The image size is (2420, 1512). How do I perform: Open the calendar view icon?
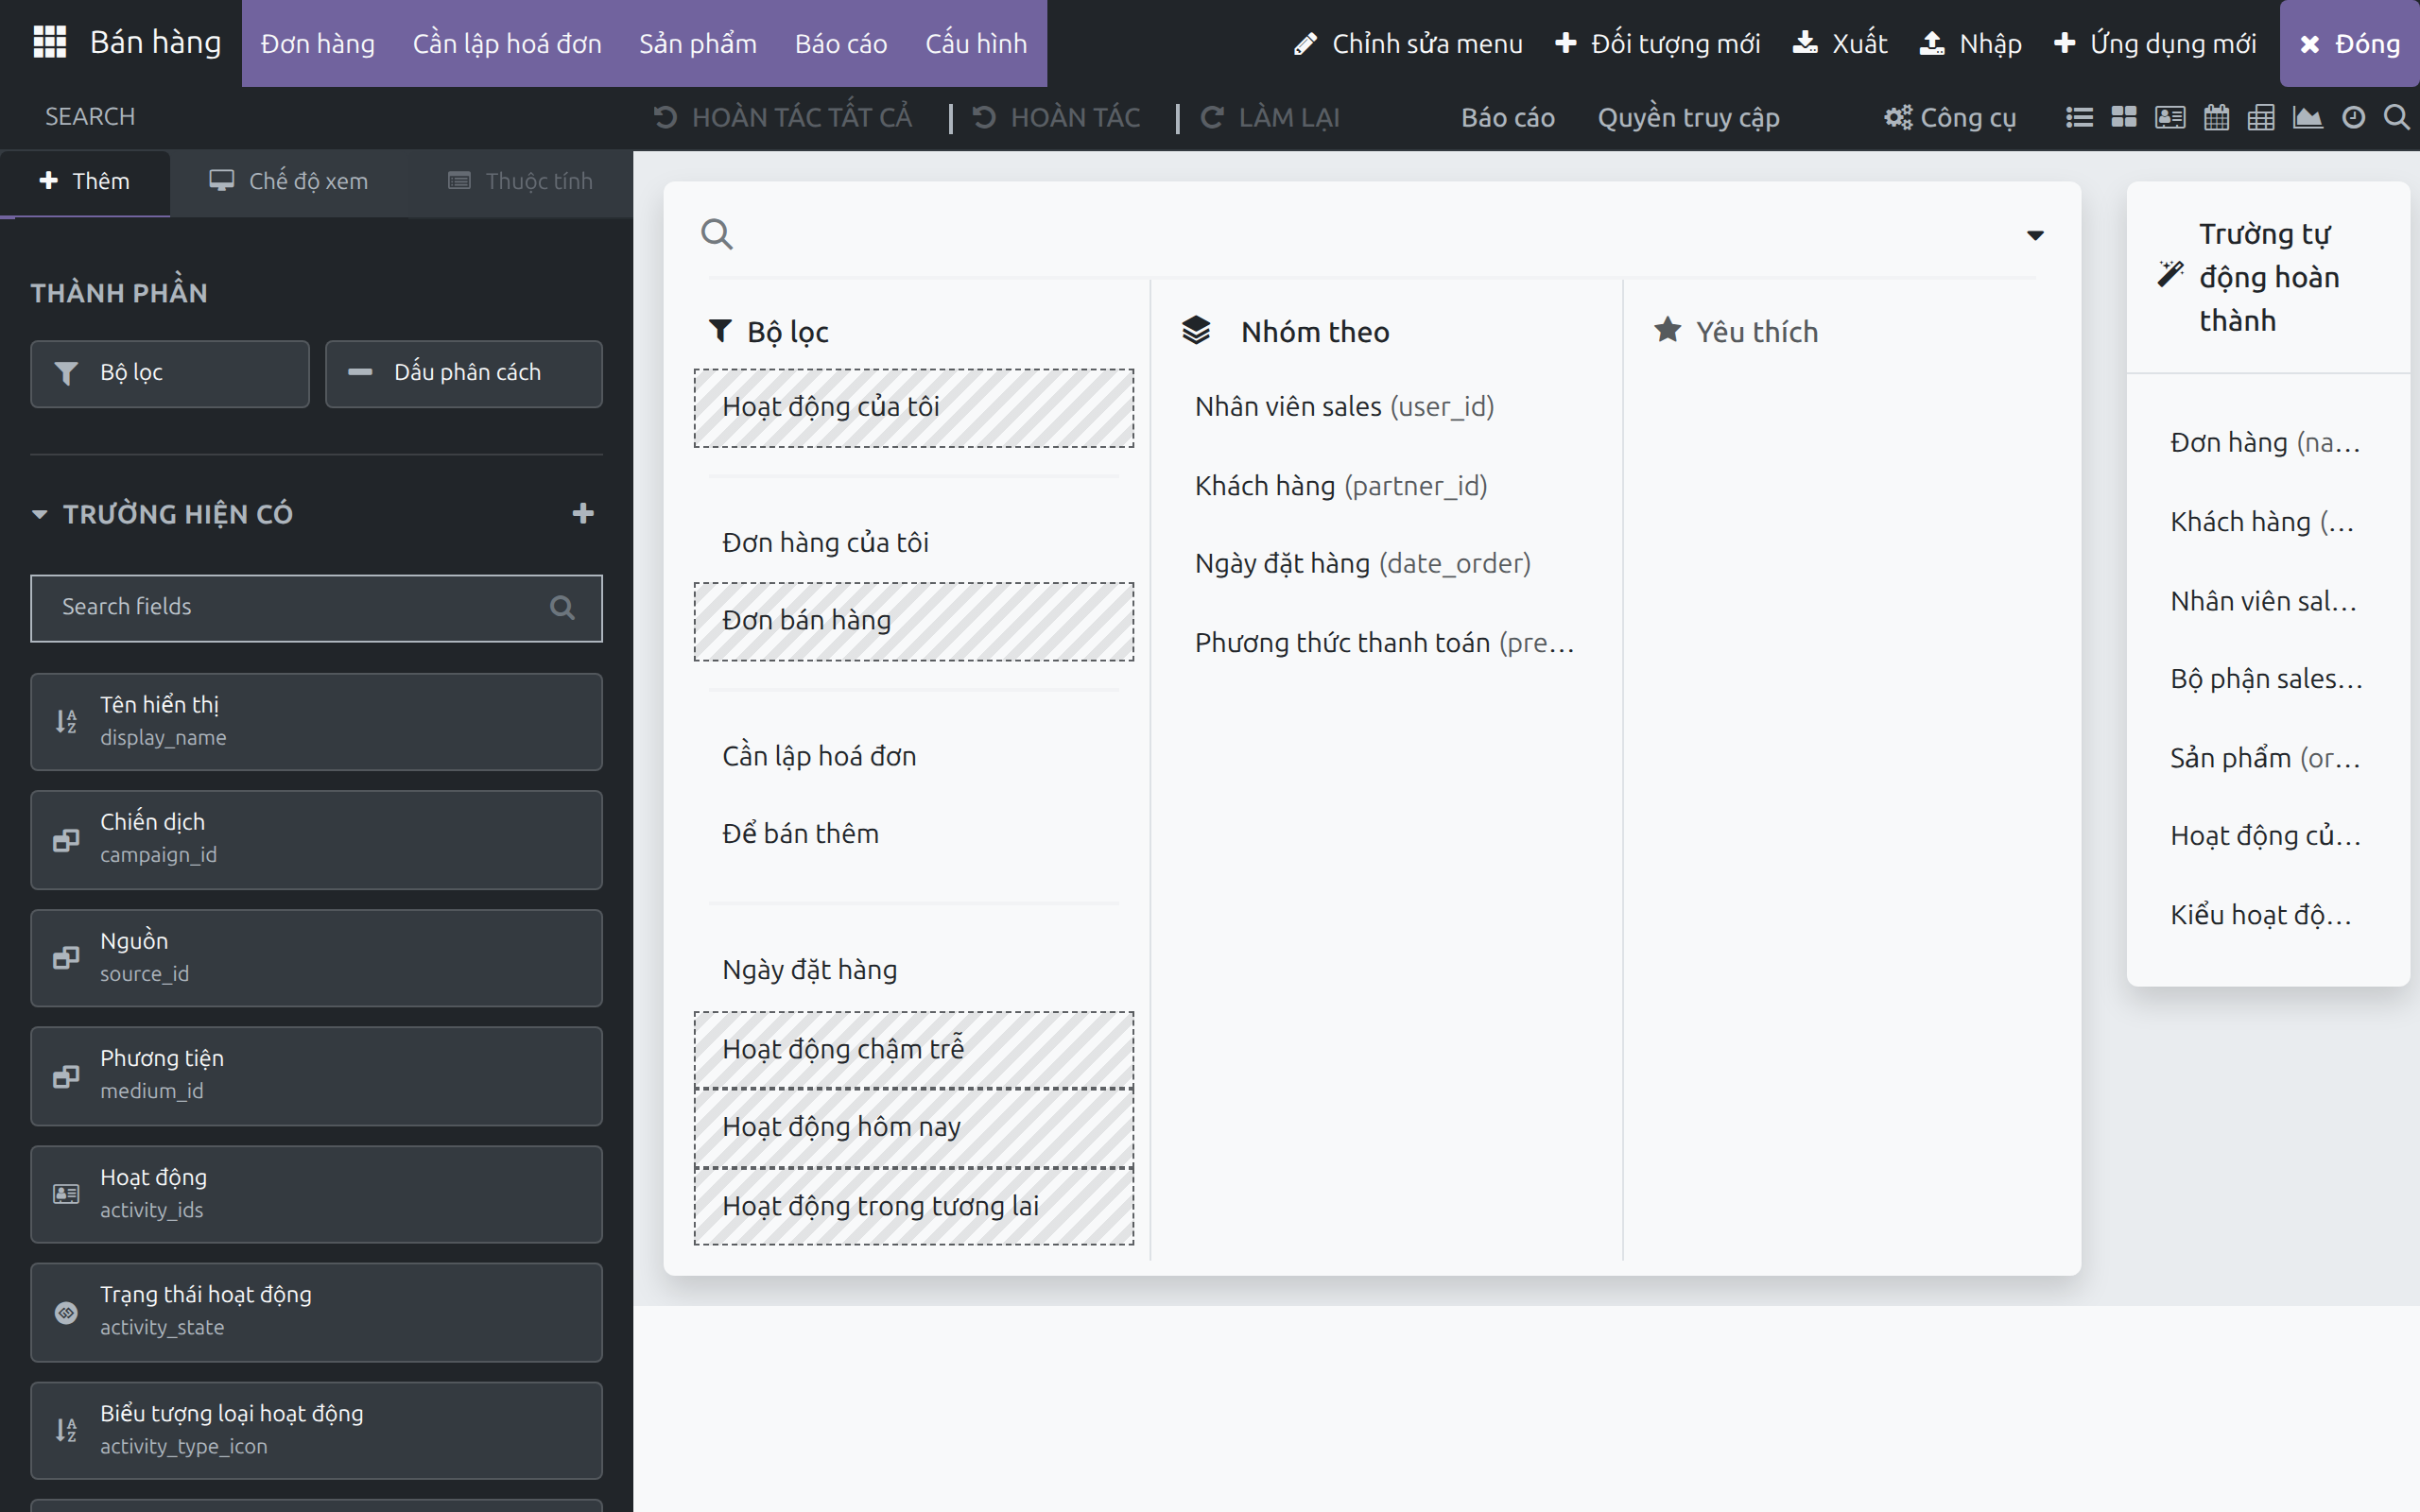(2216, 117)
